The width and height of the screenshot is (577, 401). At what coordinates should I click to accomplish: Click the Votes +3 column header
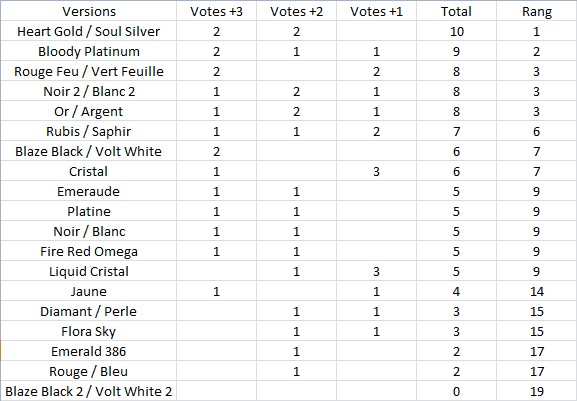click(216, 11)
